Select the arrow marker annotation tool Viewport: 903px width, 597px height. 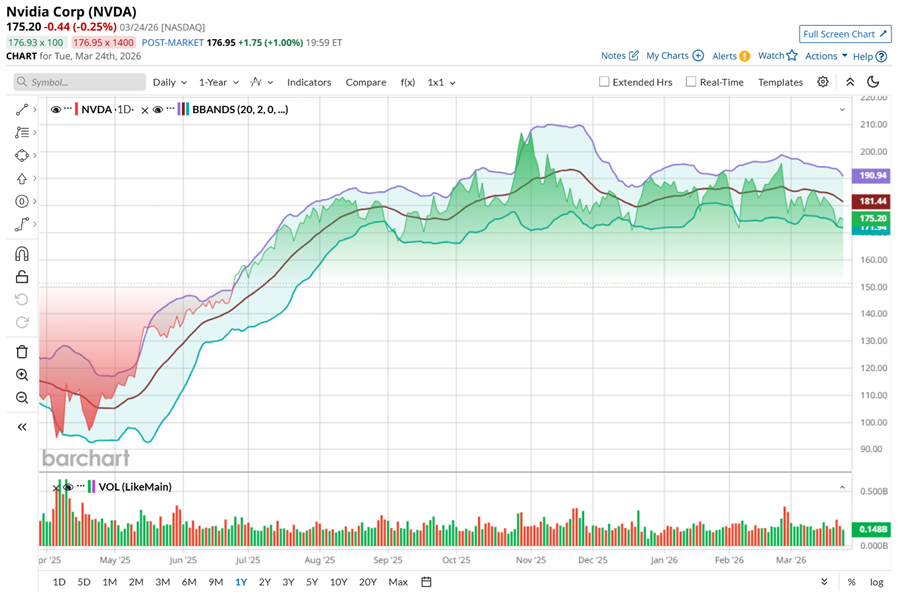22,178
